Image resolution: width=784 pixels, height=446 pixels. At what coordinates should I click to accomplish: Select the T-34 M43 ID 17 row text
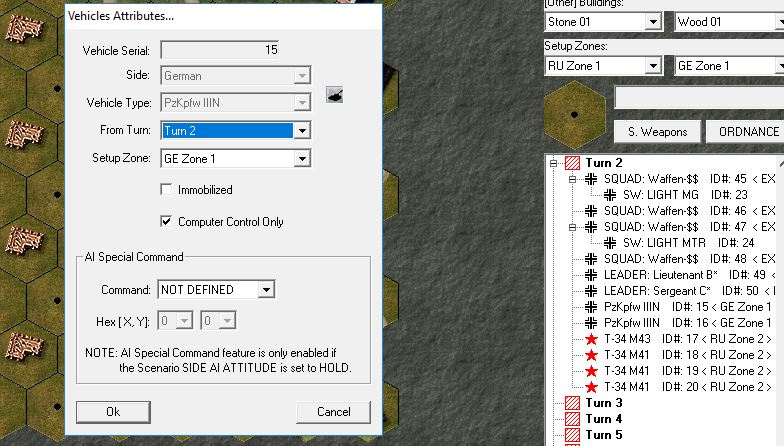(x=688, y=339)
